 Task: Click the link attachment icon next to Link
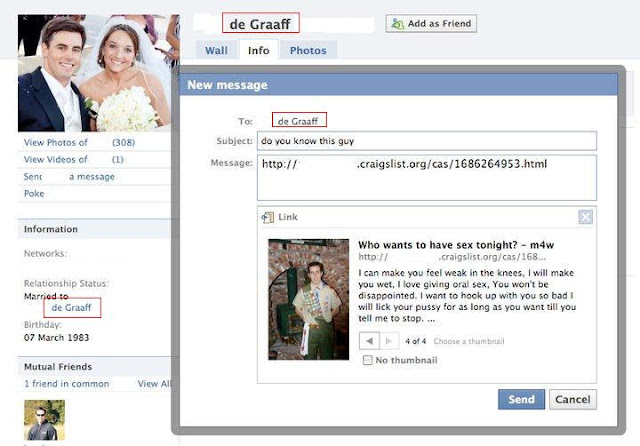pos(268,217)
